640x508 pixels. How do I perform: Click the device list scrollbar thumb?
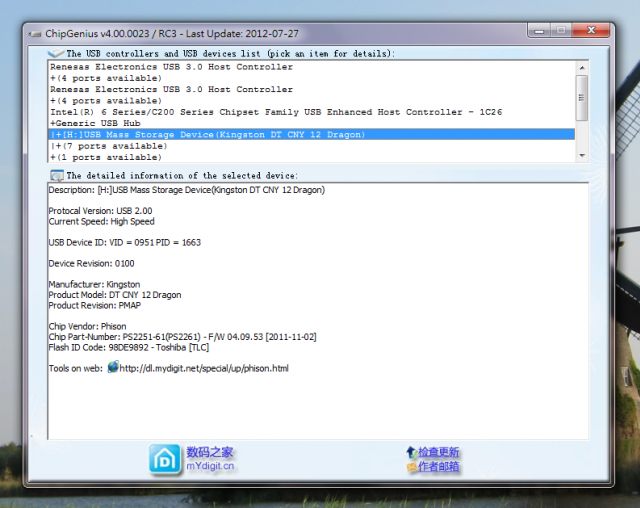point(582,98)
